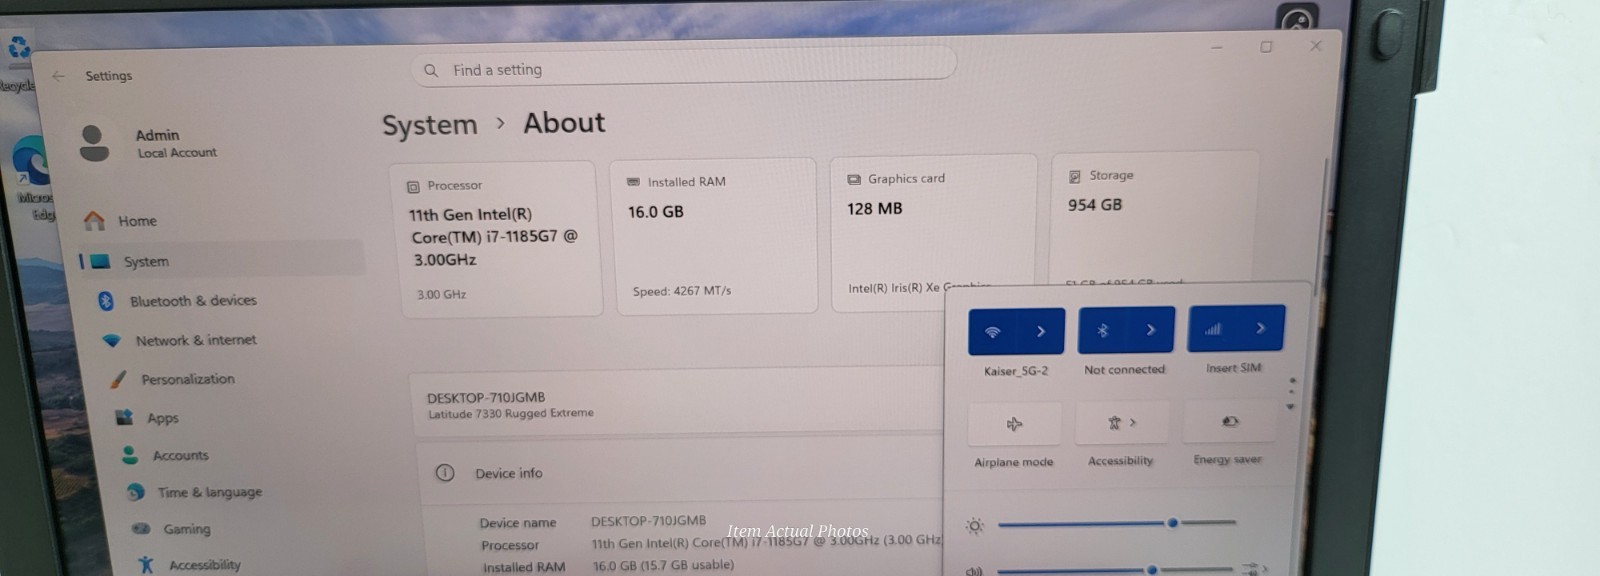This screenshot has width=1600, height=576.
Task: Click the Gaming controller icon
Action: pos(142,528)
